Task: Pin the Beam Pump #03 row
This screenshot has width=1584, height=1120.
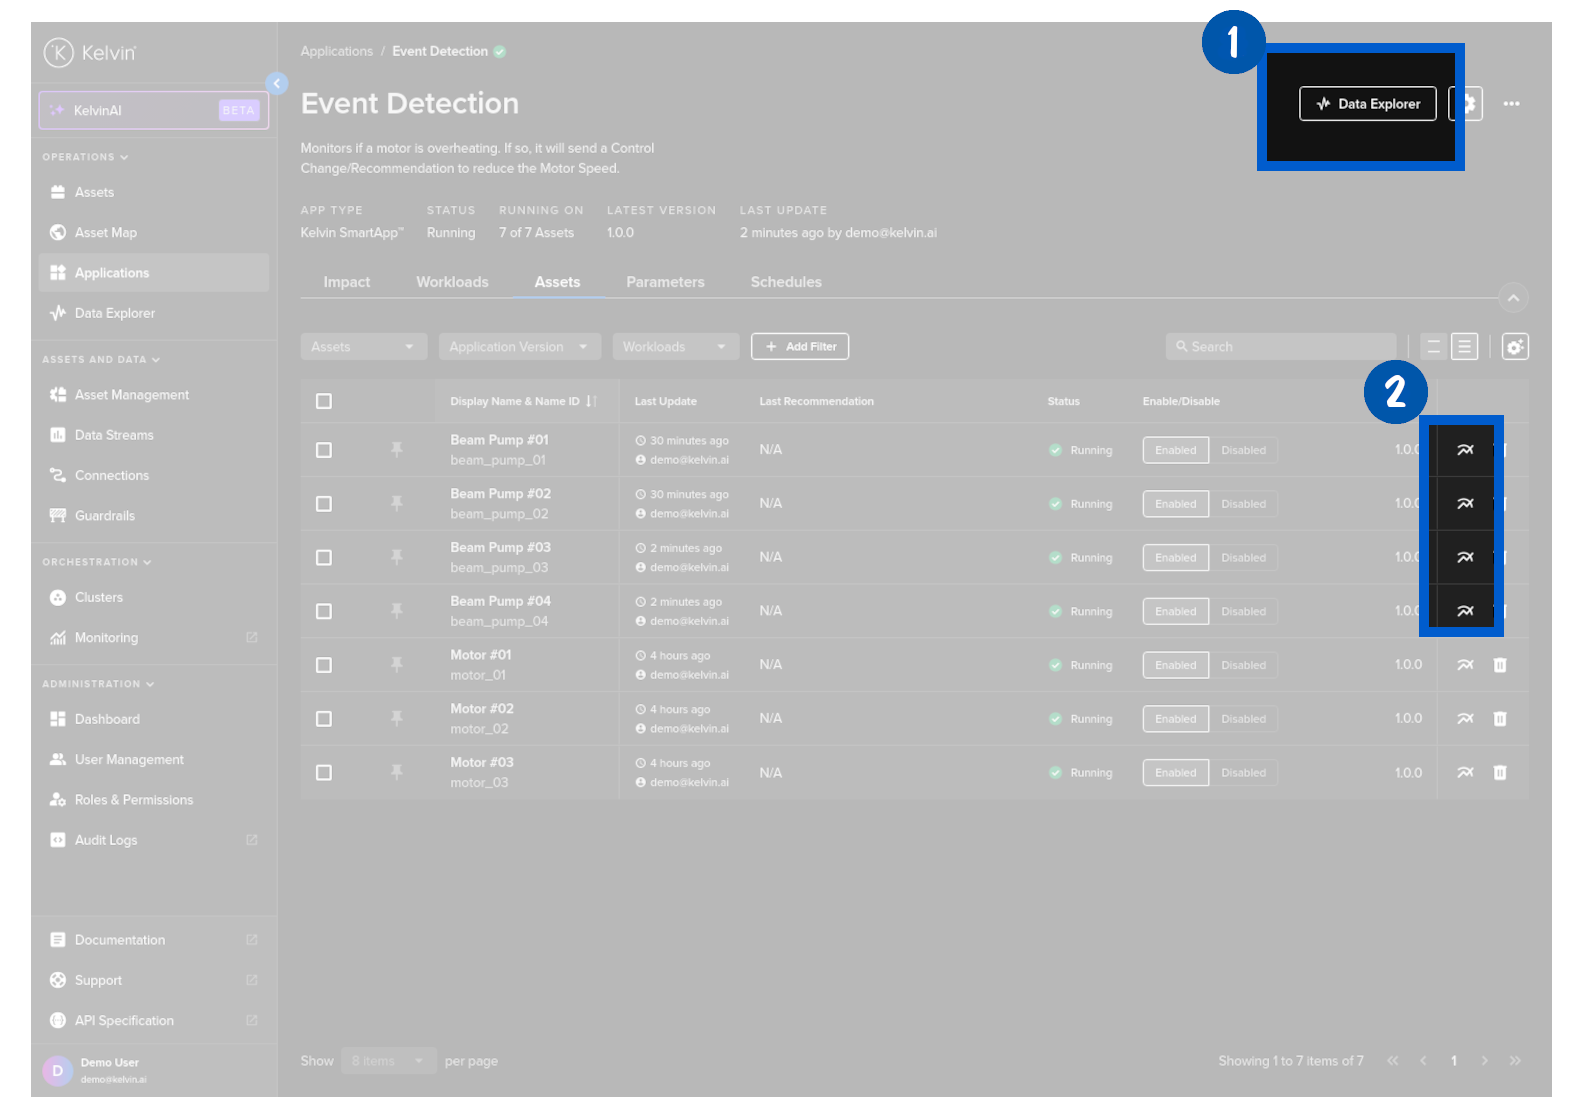Action: (397, 557)
